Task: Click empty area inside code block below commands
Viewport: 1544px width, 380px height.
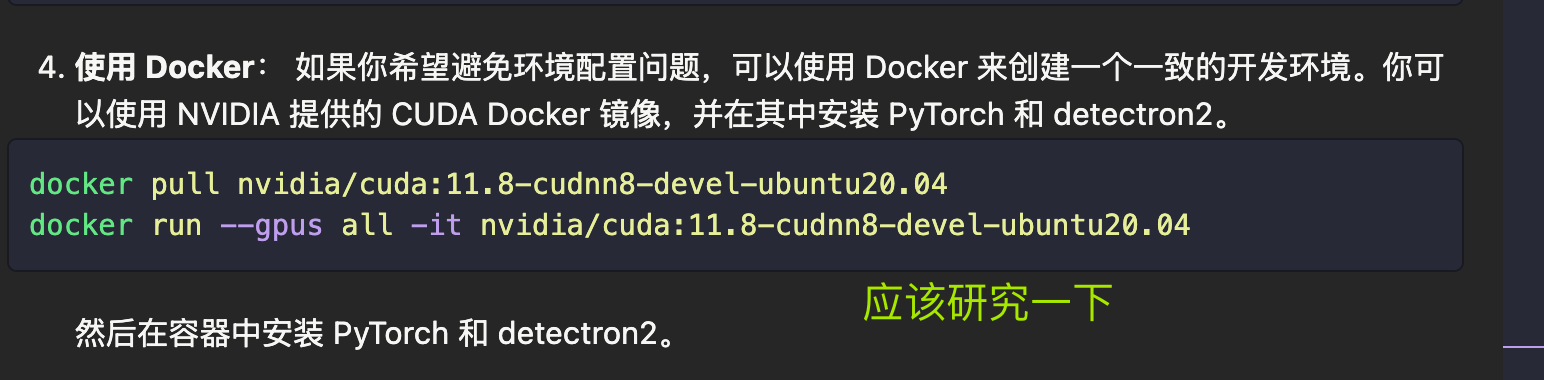Action: (735, 255)
